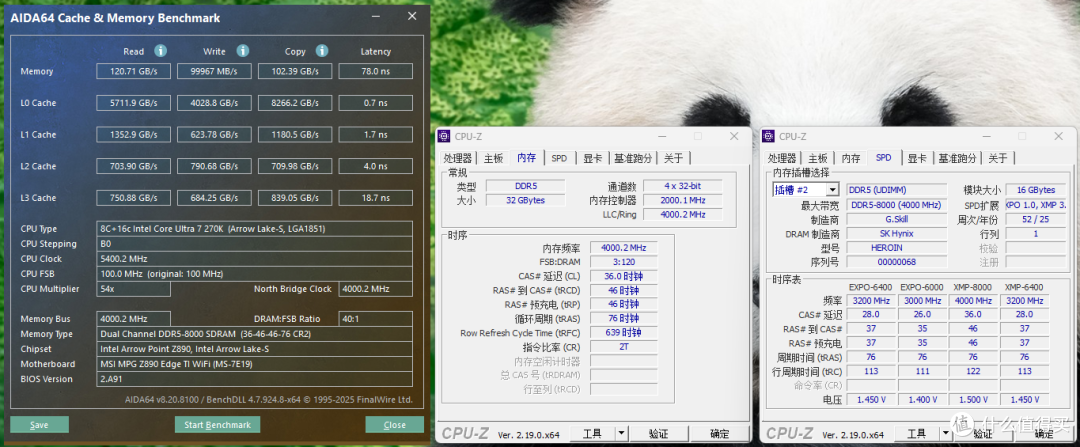Click the 通道数 field showing 4 x 32-bit
1080x447 pixels.
[683, 186]
